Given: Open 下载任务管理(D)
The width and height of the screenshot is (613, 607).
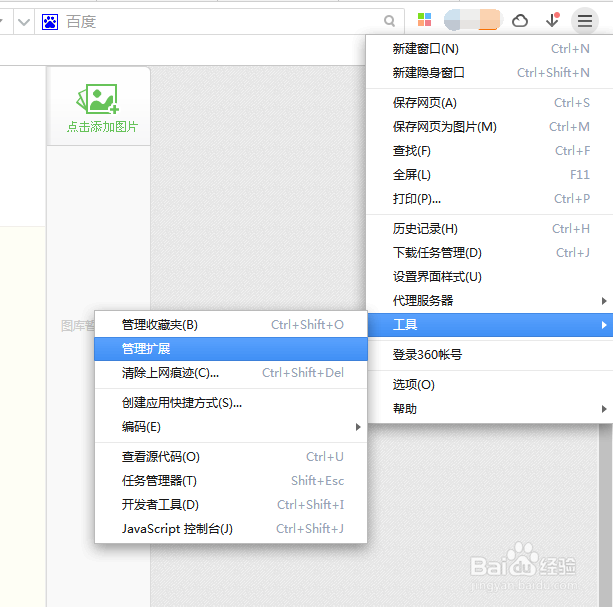Looking at the screenshot, I should tap(490, 253).
